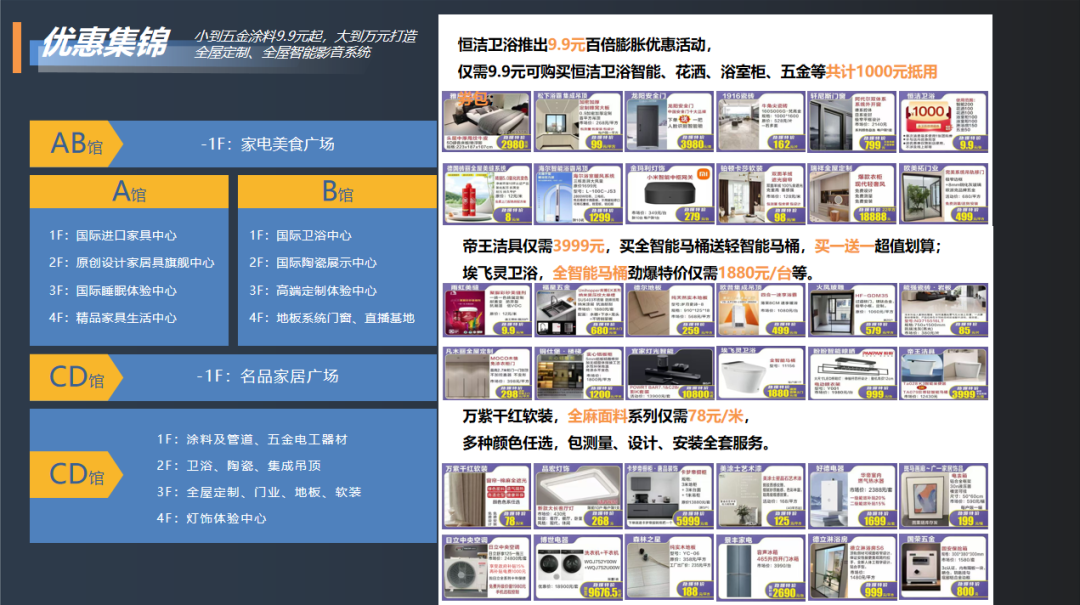Image resolution: width=1080 pixels, height=605 pixels.
Task: Click 1F: 国际进口家具中心
Action: pyautogui.click(x=113, y=236)
